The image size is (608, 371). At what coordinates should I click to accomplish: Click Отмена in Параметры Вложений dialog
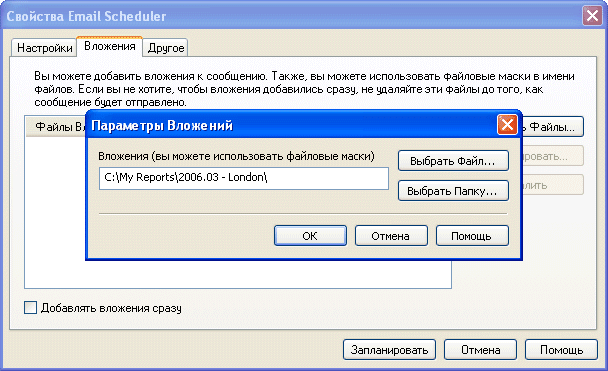(x=391, y=235)
